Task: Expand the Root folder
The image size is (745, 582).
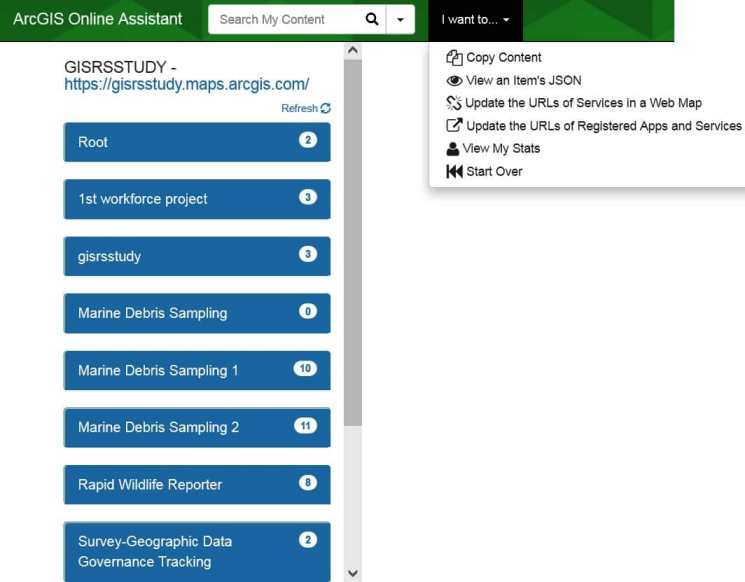Action: (x=197, y=142)
